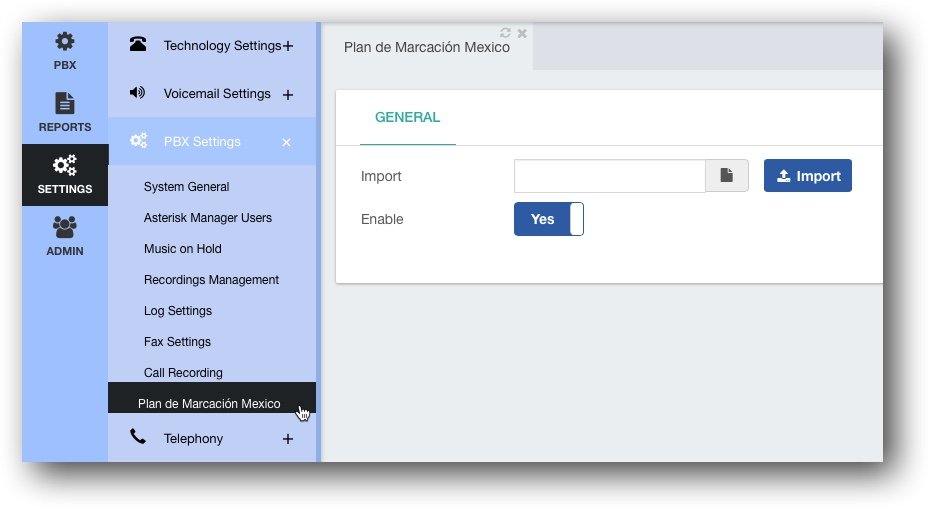Click the Import file path field
This screenshot has height=508, width=929.
610,175
